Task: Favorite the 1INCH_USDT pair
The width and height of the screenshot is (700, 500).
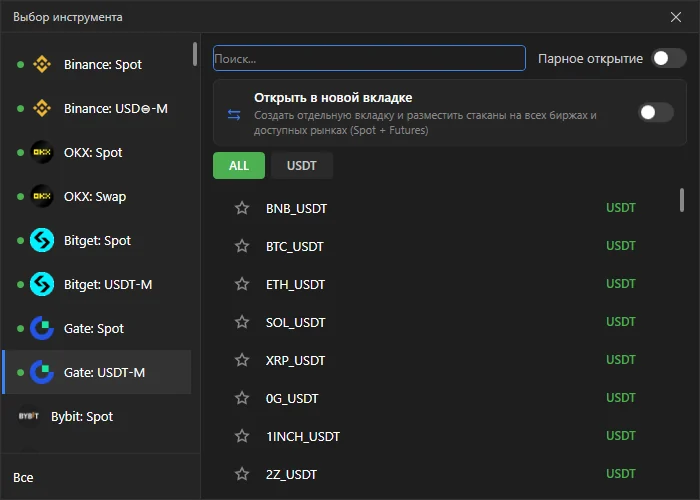Action: click(242, 436)
